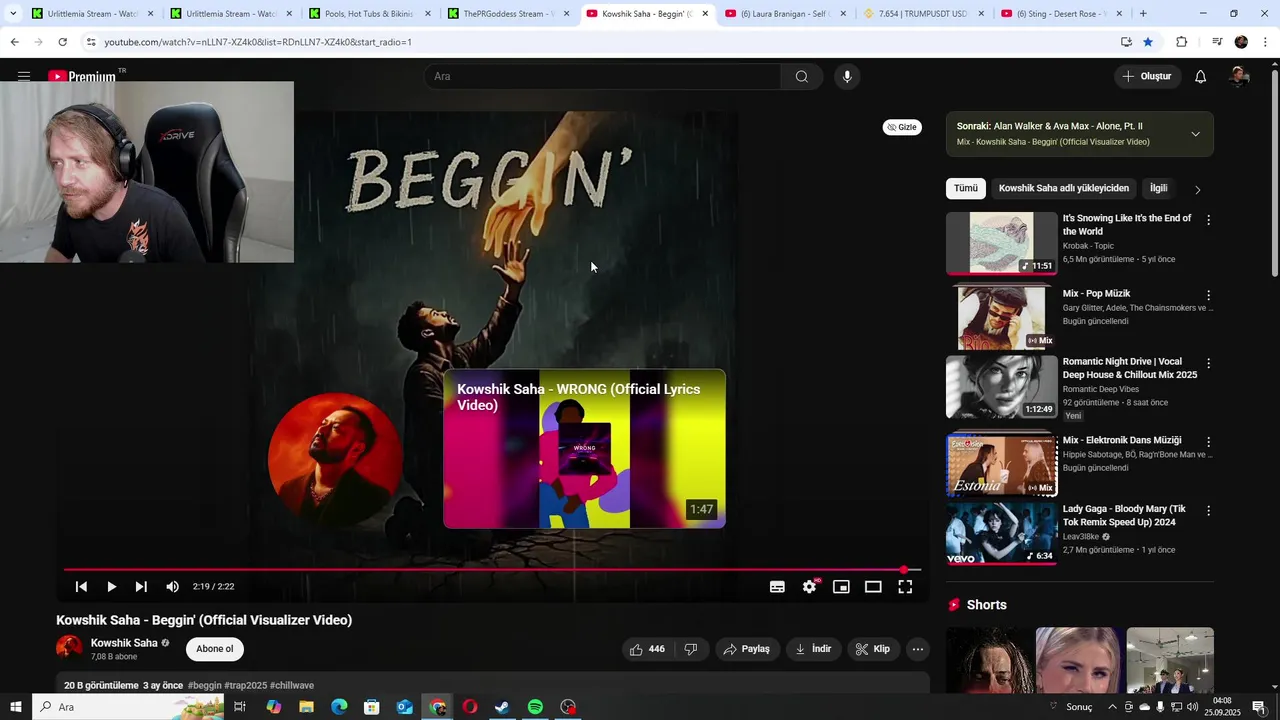1280x720 pixels.
Task: Open Steam from the taskbar
Action: [502, 707]
